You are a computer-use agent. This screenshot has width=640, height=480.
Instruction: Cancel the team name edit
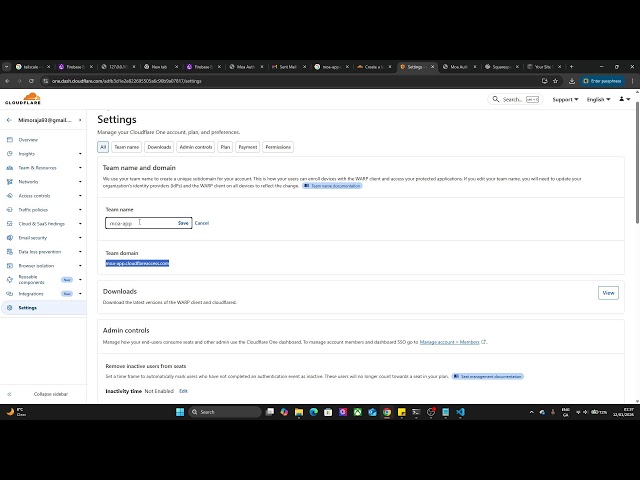pyautogui.click(x=202, y=223)
